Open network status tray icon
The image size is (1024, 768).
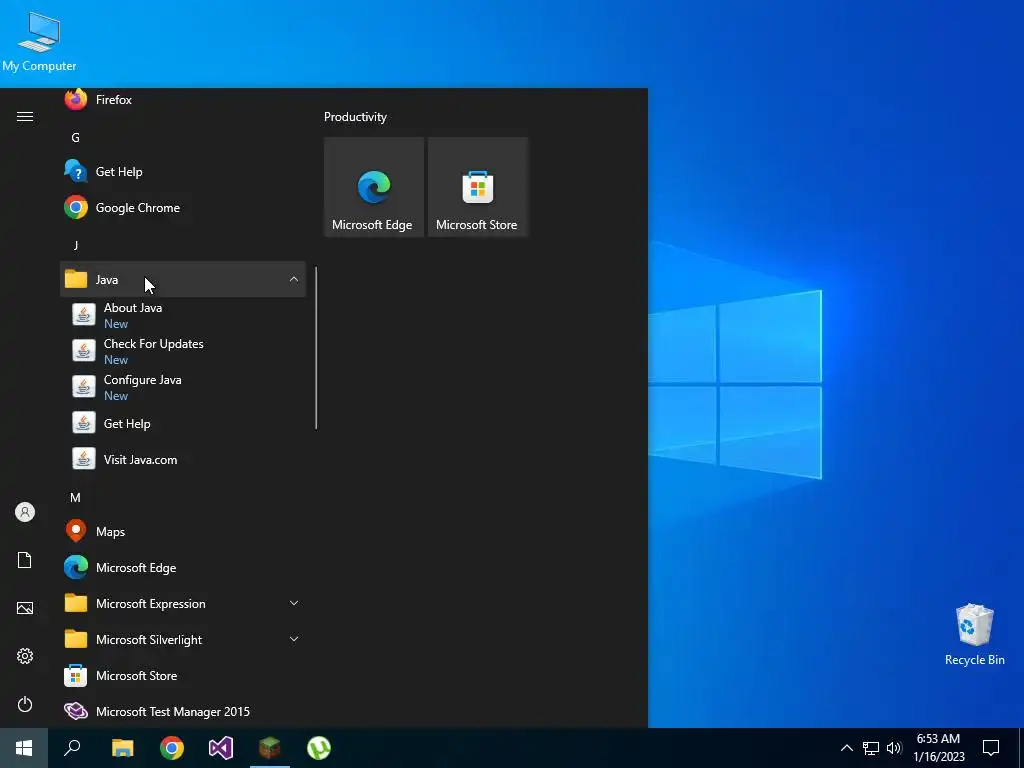[x=871, y=748]
